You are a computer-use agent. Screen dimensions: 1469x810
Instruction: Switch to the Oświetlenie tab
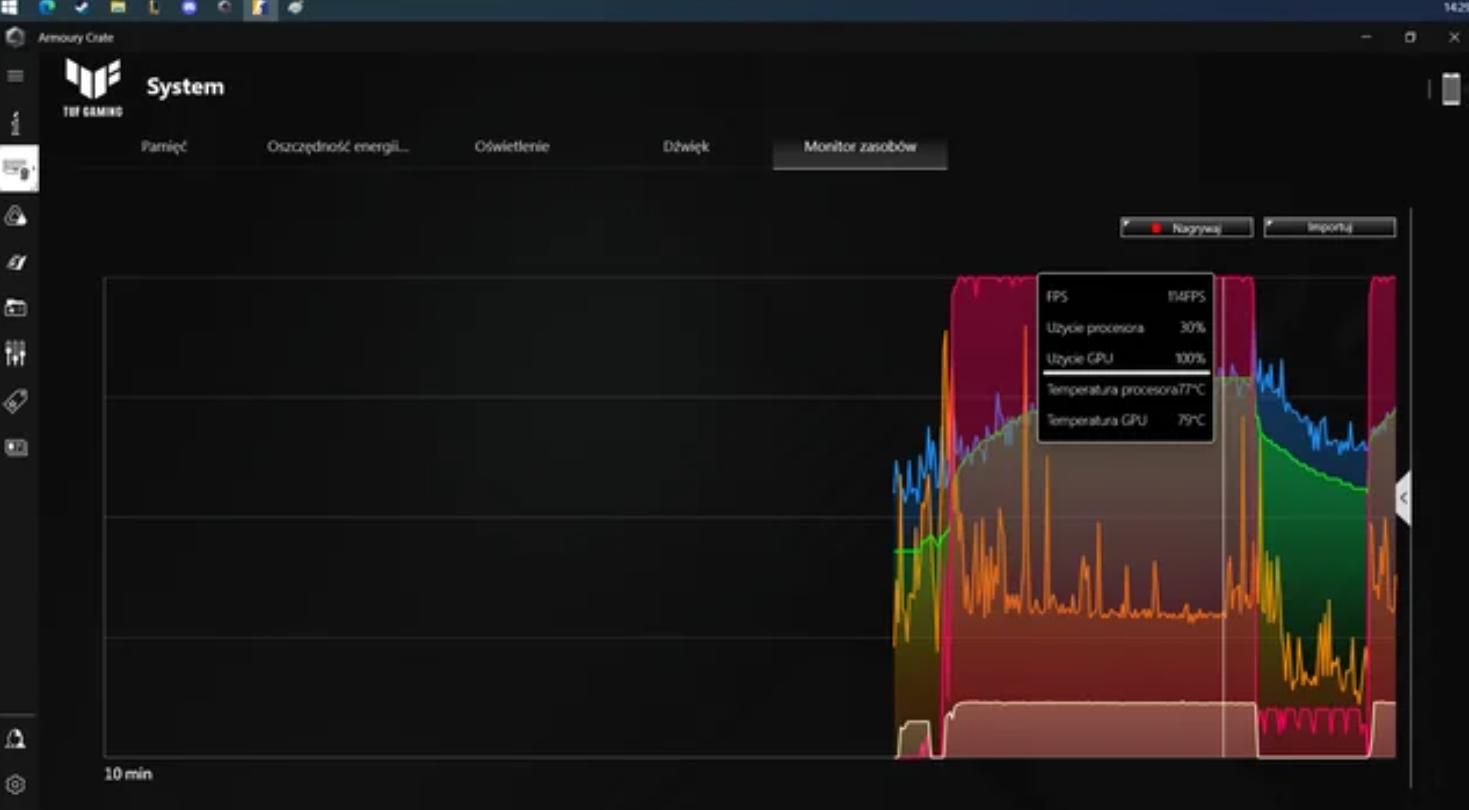tap(511, 146)
